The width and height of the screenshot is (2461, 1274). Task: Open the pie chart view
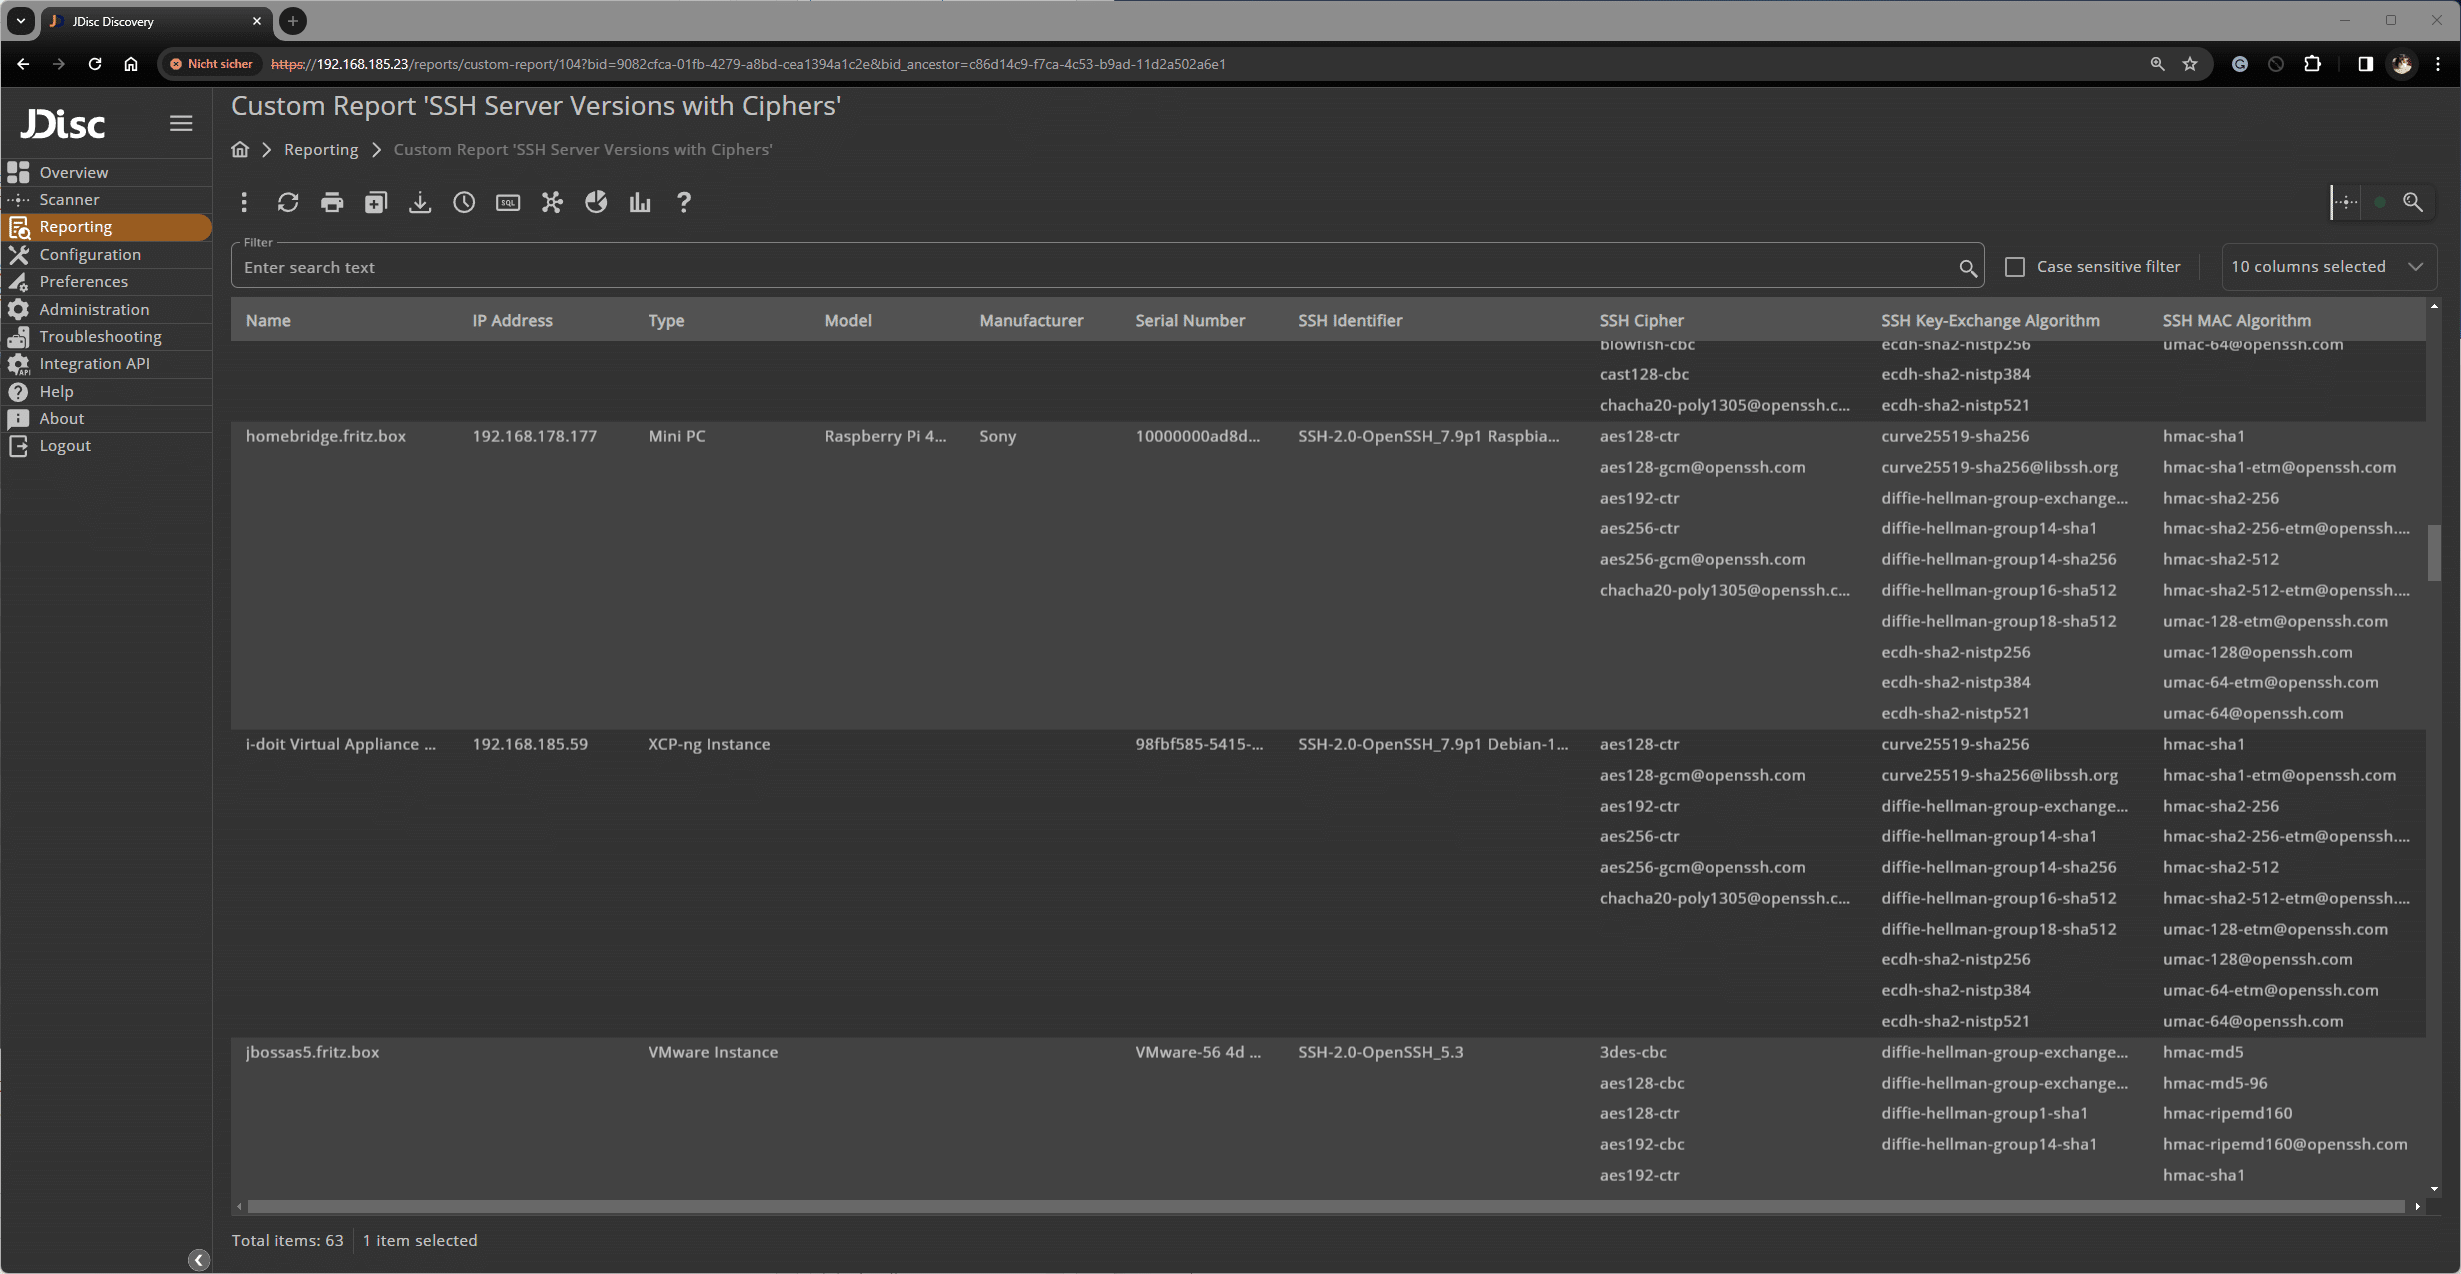click(x=595, y=202)
